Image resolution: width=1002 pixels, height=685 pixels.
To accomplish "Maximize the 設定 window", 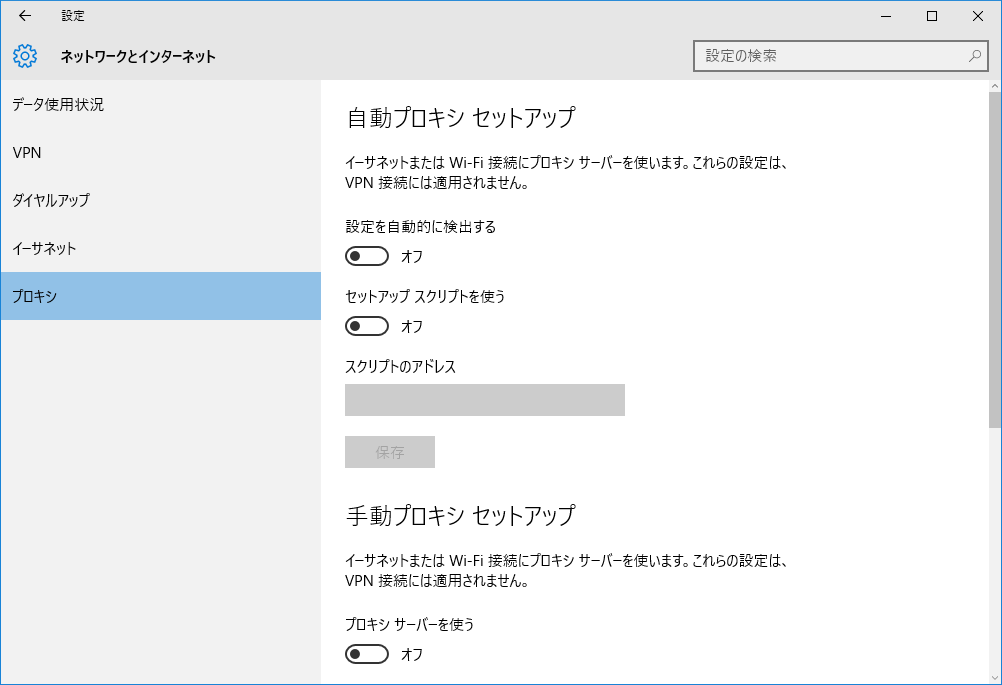I will (931, 16).
